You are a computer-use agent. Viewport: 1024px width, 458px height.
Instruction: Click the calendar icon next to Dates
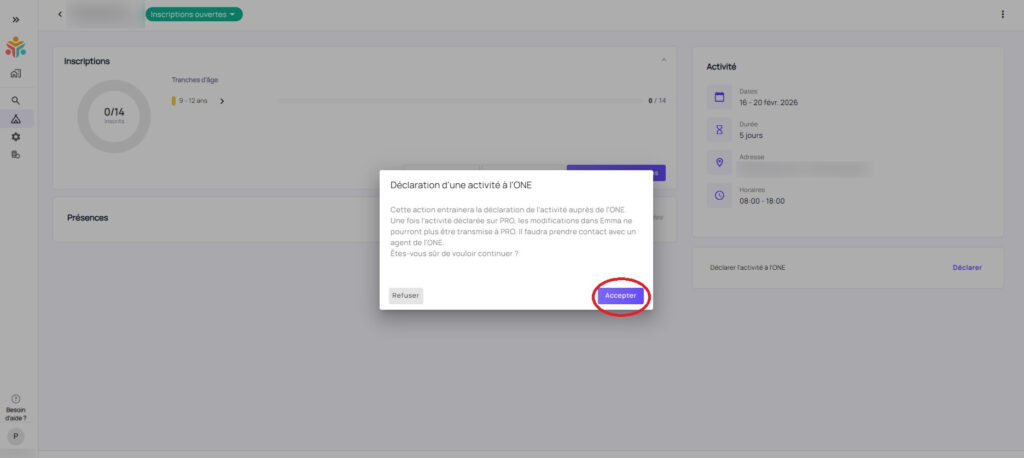(718, 97)
